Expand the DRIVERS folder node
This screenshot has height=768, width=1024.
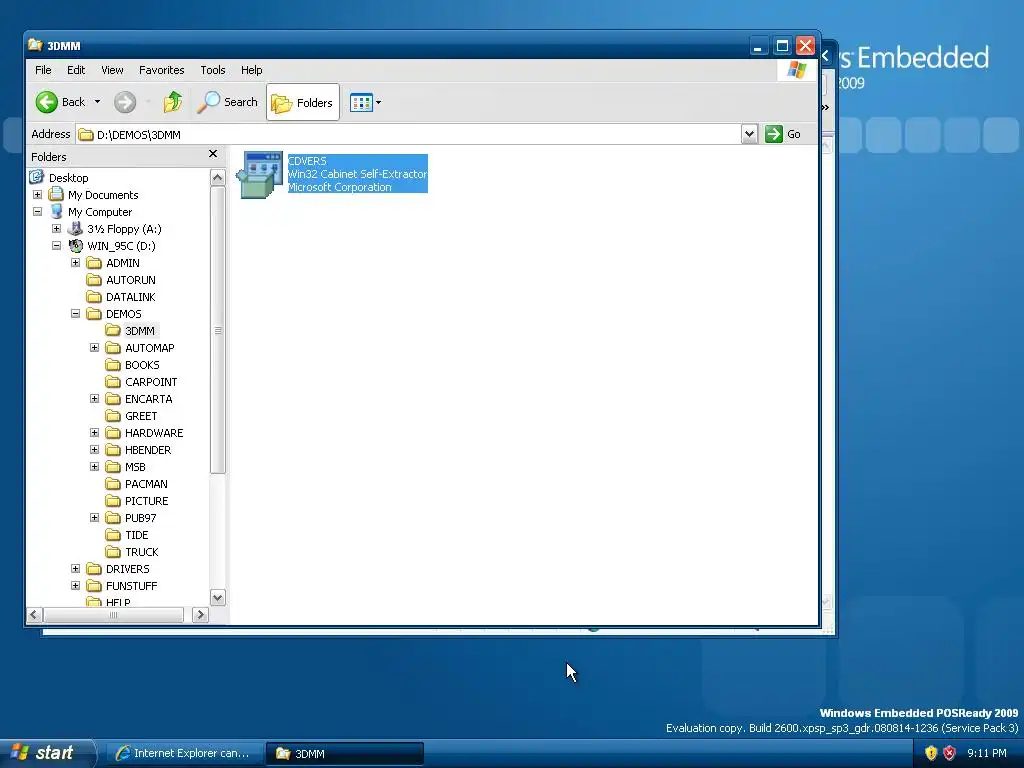tap(75, 568)
